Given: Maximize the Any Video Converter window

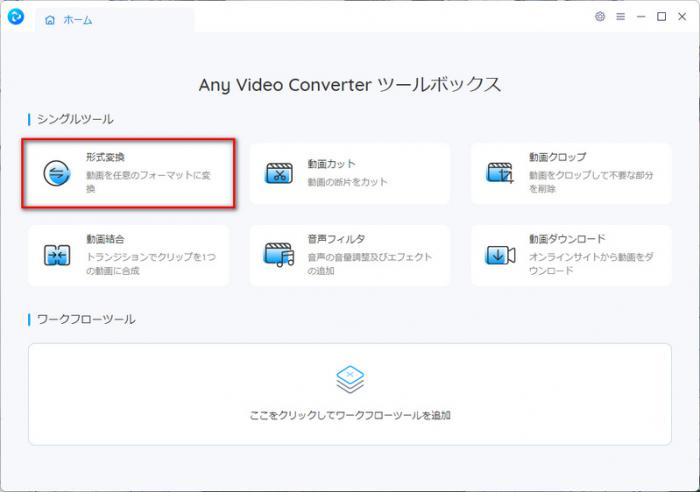Looking at the screenshot, I should (662, 17).
